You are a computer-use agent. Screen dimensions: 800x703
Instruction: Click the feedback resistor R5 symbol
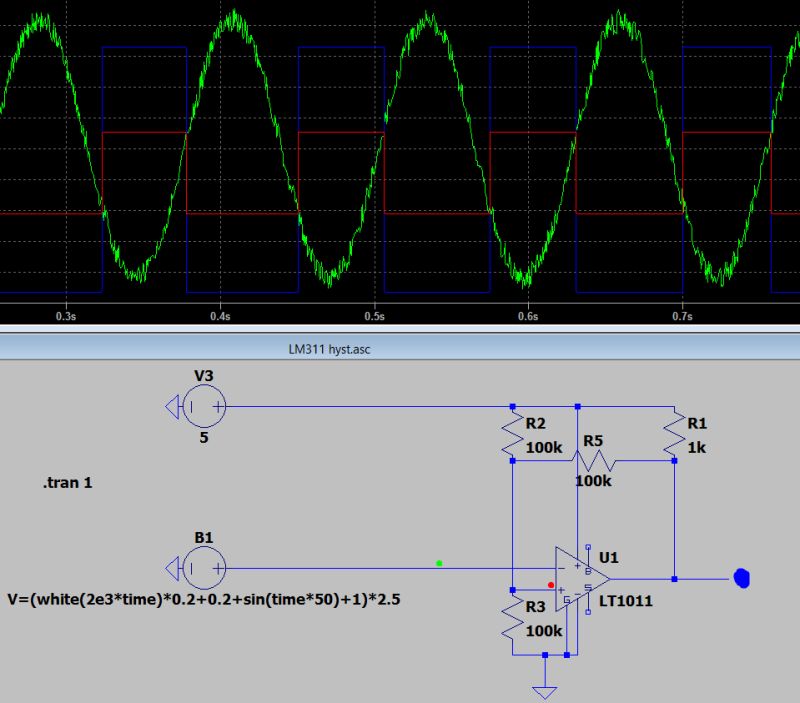coord(595,462)
